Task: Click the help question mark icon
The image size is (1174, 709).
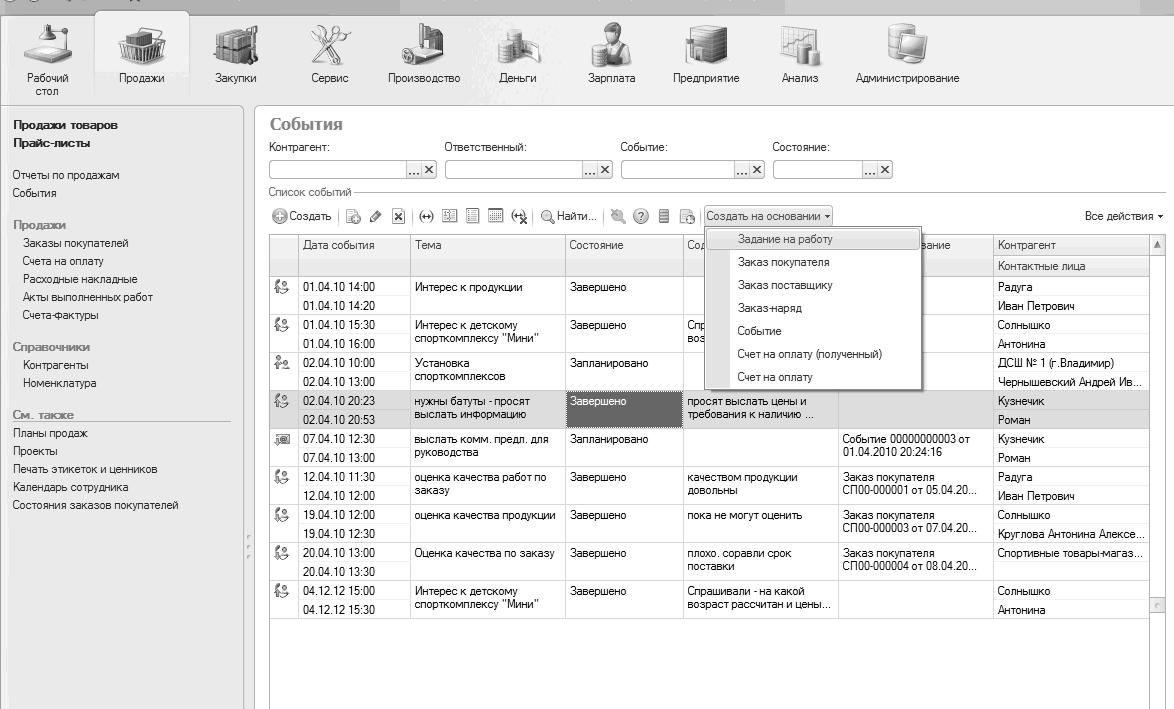Action: (x=641, y=216)
